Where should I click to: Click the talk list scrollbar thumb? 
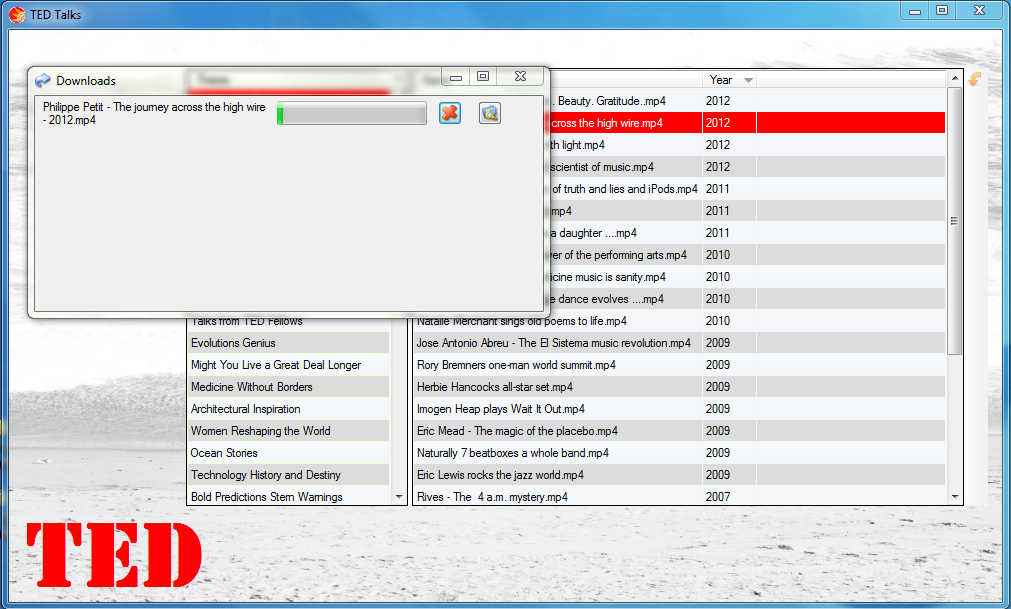tap(954, 221)
